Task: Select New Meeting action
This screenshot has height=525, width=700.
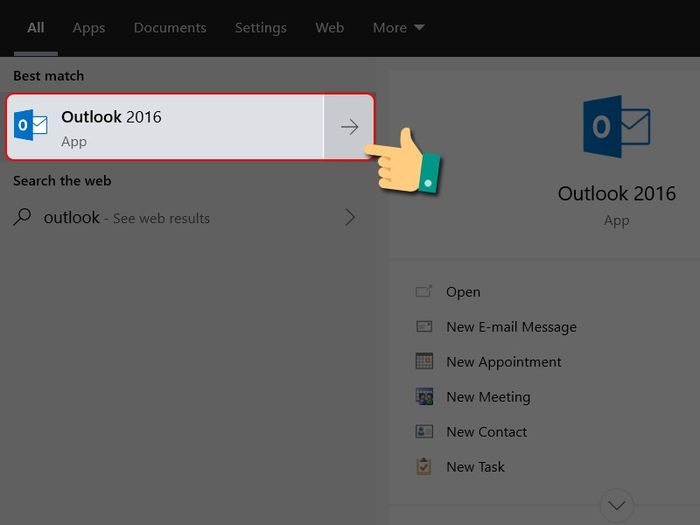Action: (x=488, y=397)
